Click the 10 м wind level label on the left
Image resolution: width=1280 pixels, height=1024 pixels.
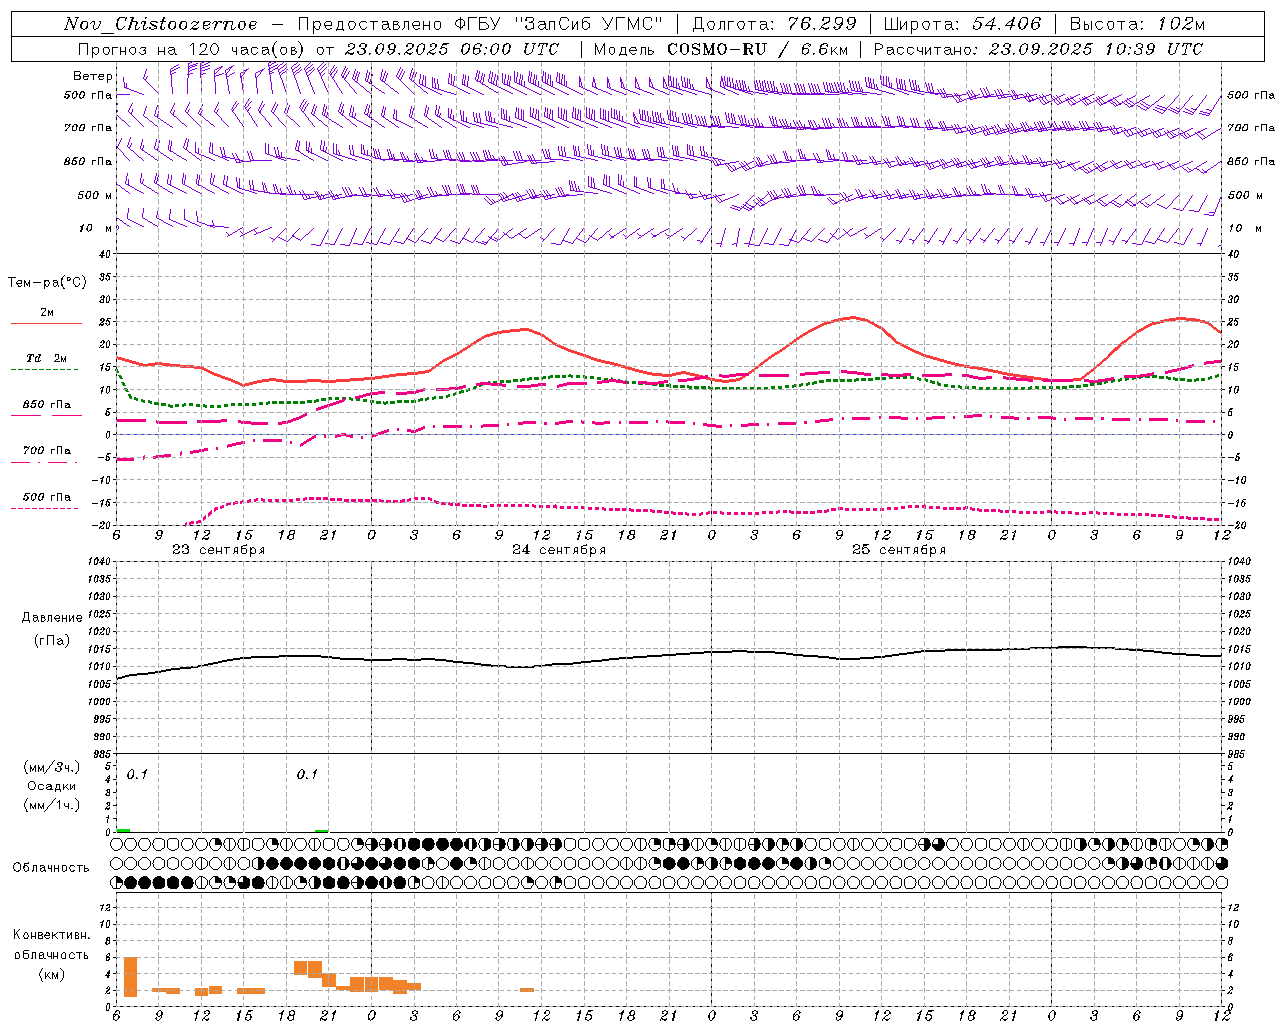(95, 228)
